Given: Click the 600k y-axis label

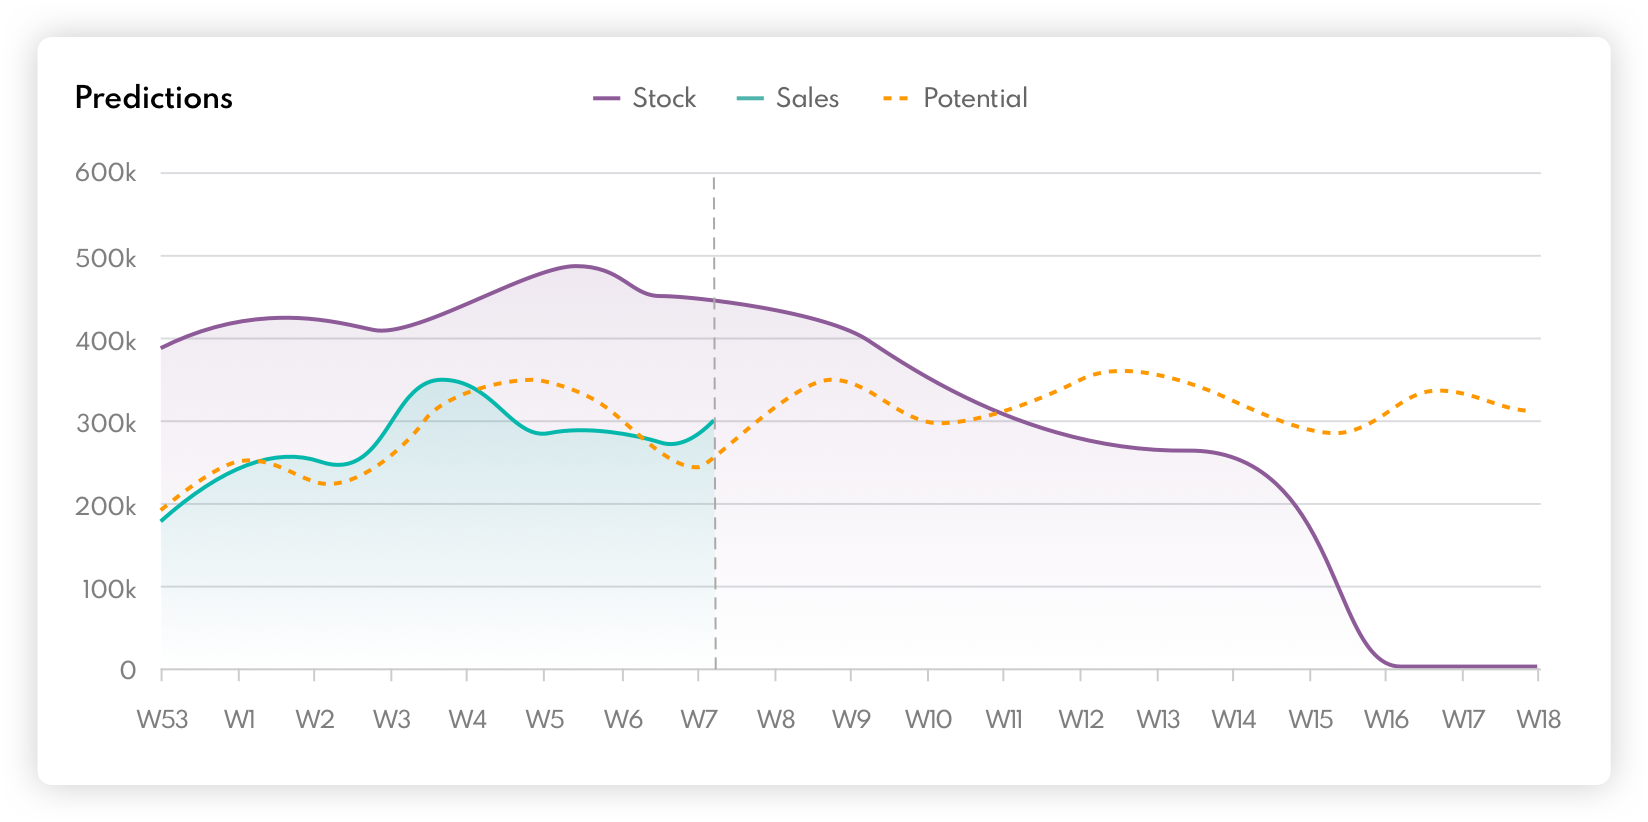Looking at the screenshot, I should pos(106,173).
